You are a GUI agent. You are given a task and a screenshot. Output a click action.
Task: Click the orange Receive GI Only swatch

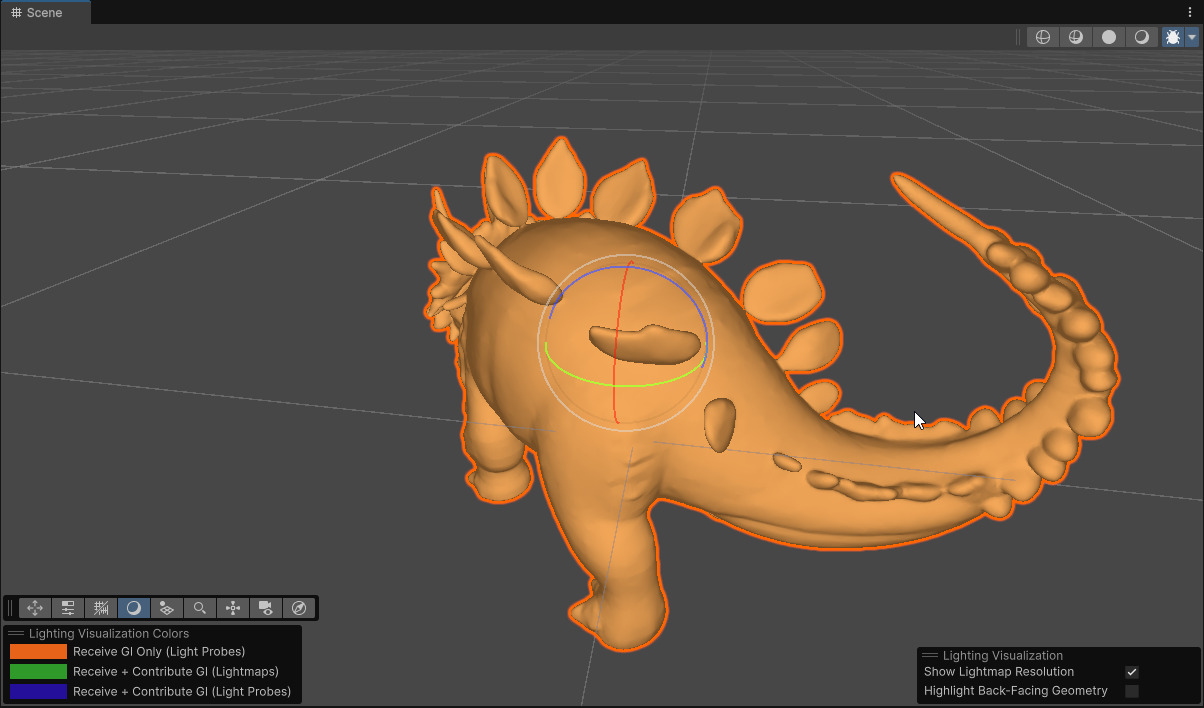tap(38, 652)
